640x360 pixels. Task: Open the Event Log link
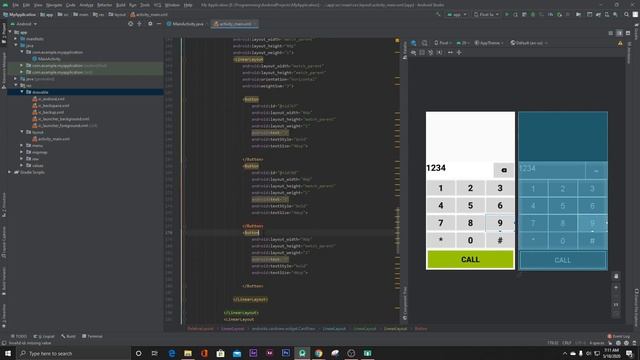619,336
